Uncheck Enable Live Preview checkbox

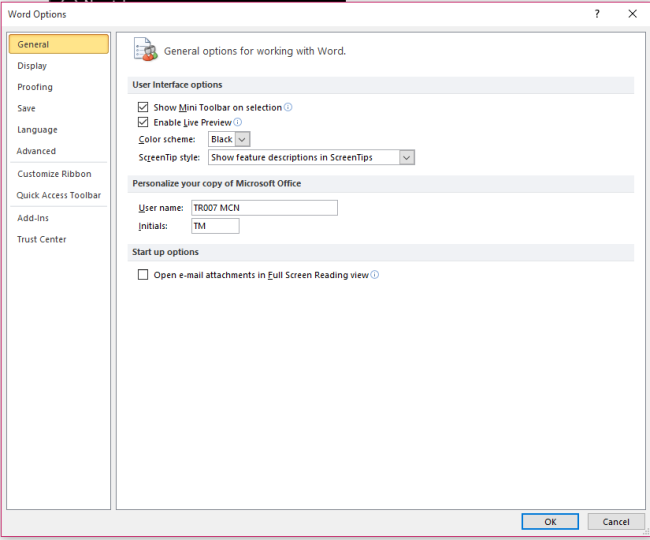143,122
